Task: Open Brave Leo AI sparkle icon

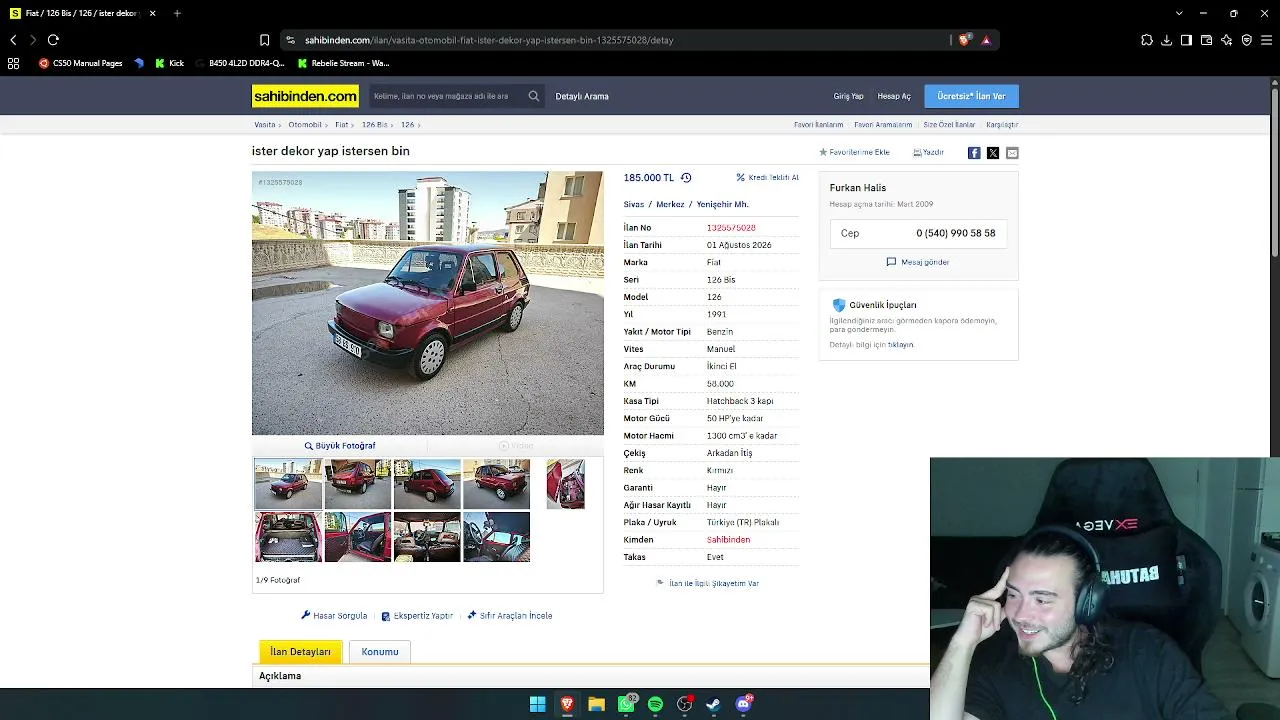Action: pos(1226,40)
